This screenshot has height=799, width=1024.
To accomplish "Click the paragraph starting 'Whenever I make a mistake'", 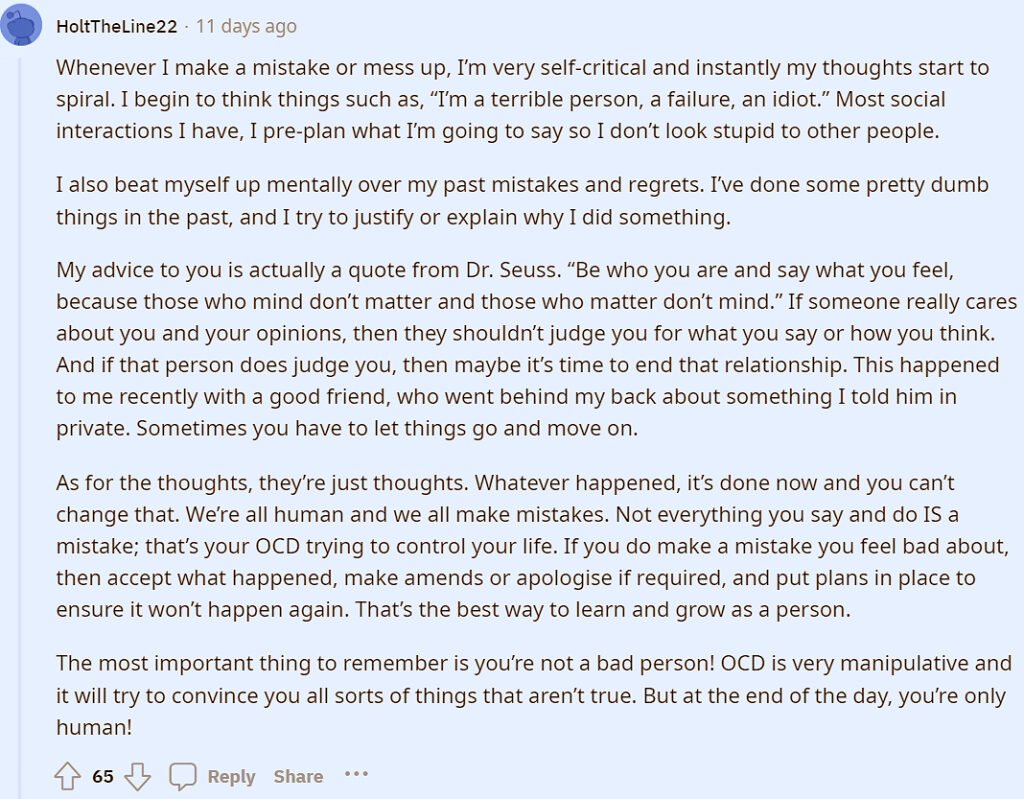I will 522,99.
